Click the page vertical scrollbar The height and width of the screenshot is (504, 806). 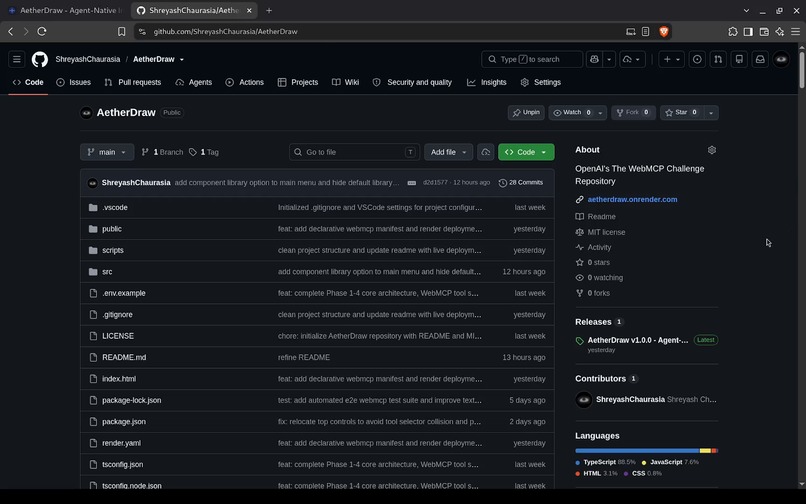point(801,69)
